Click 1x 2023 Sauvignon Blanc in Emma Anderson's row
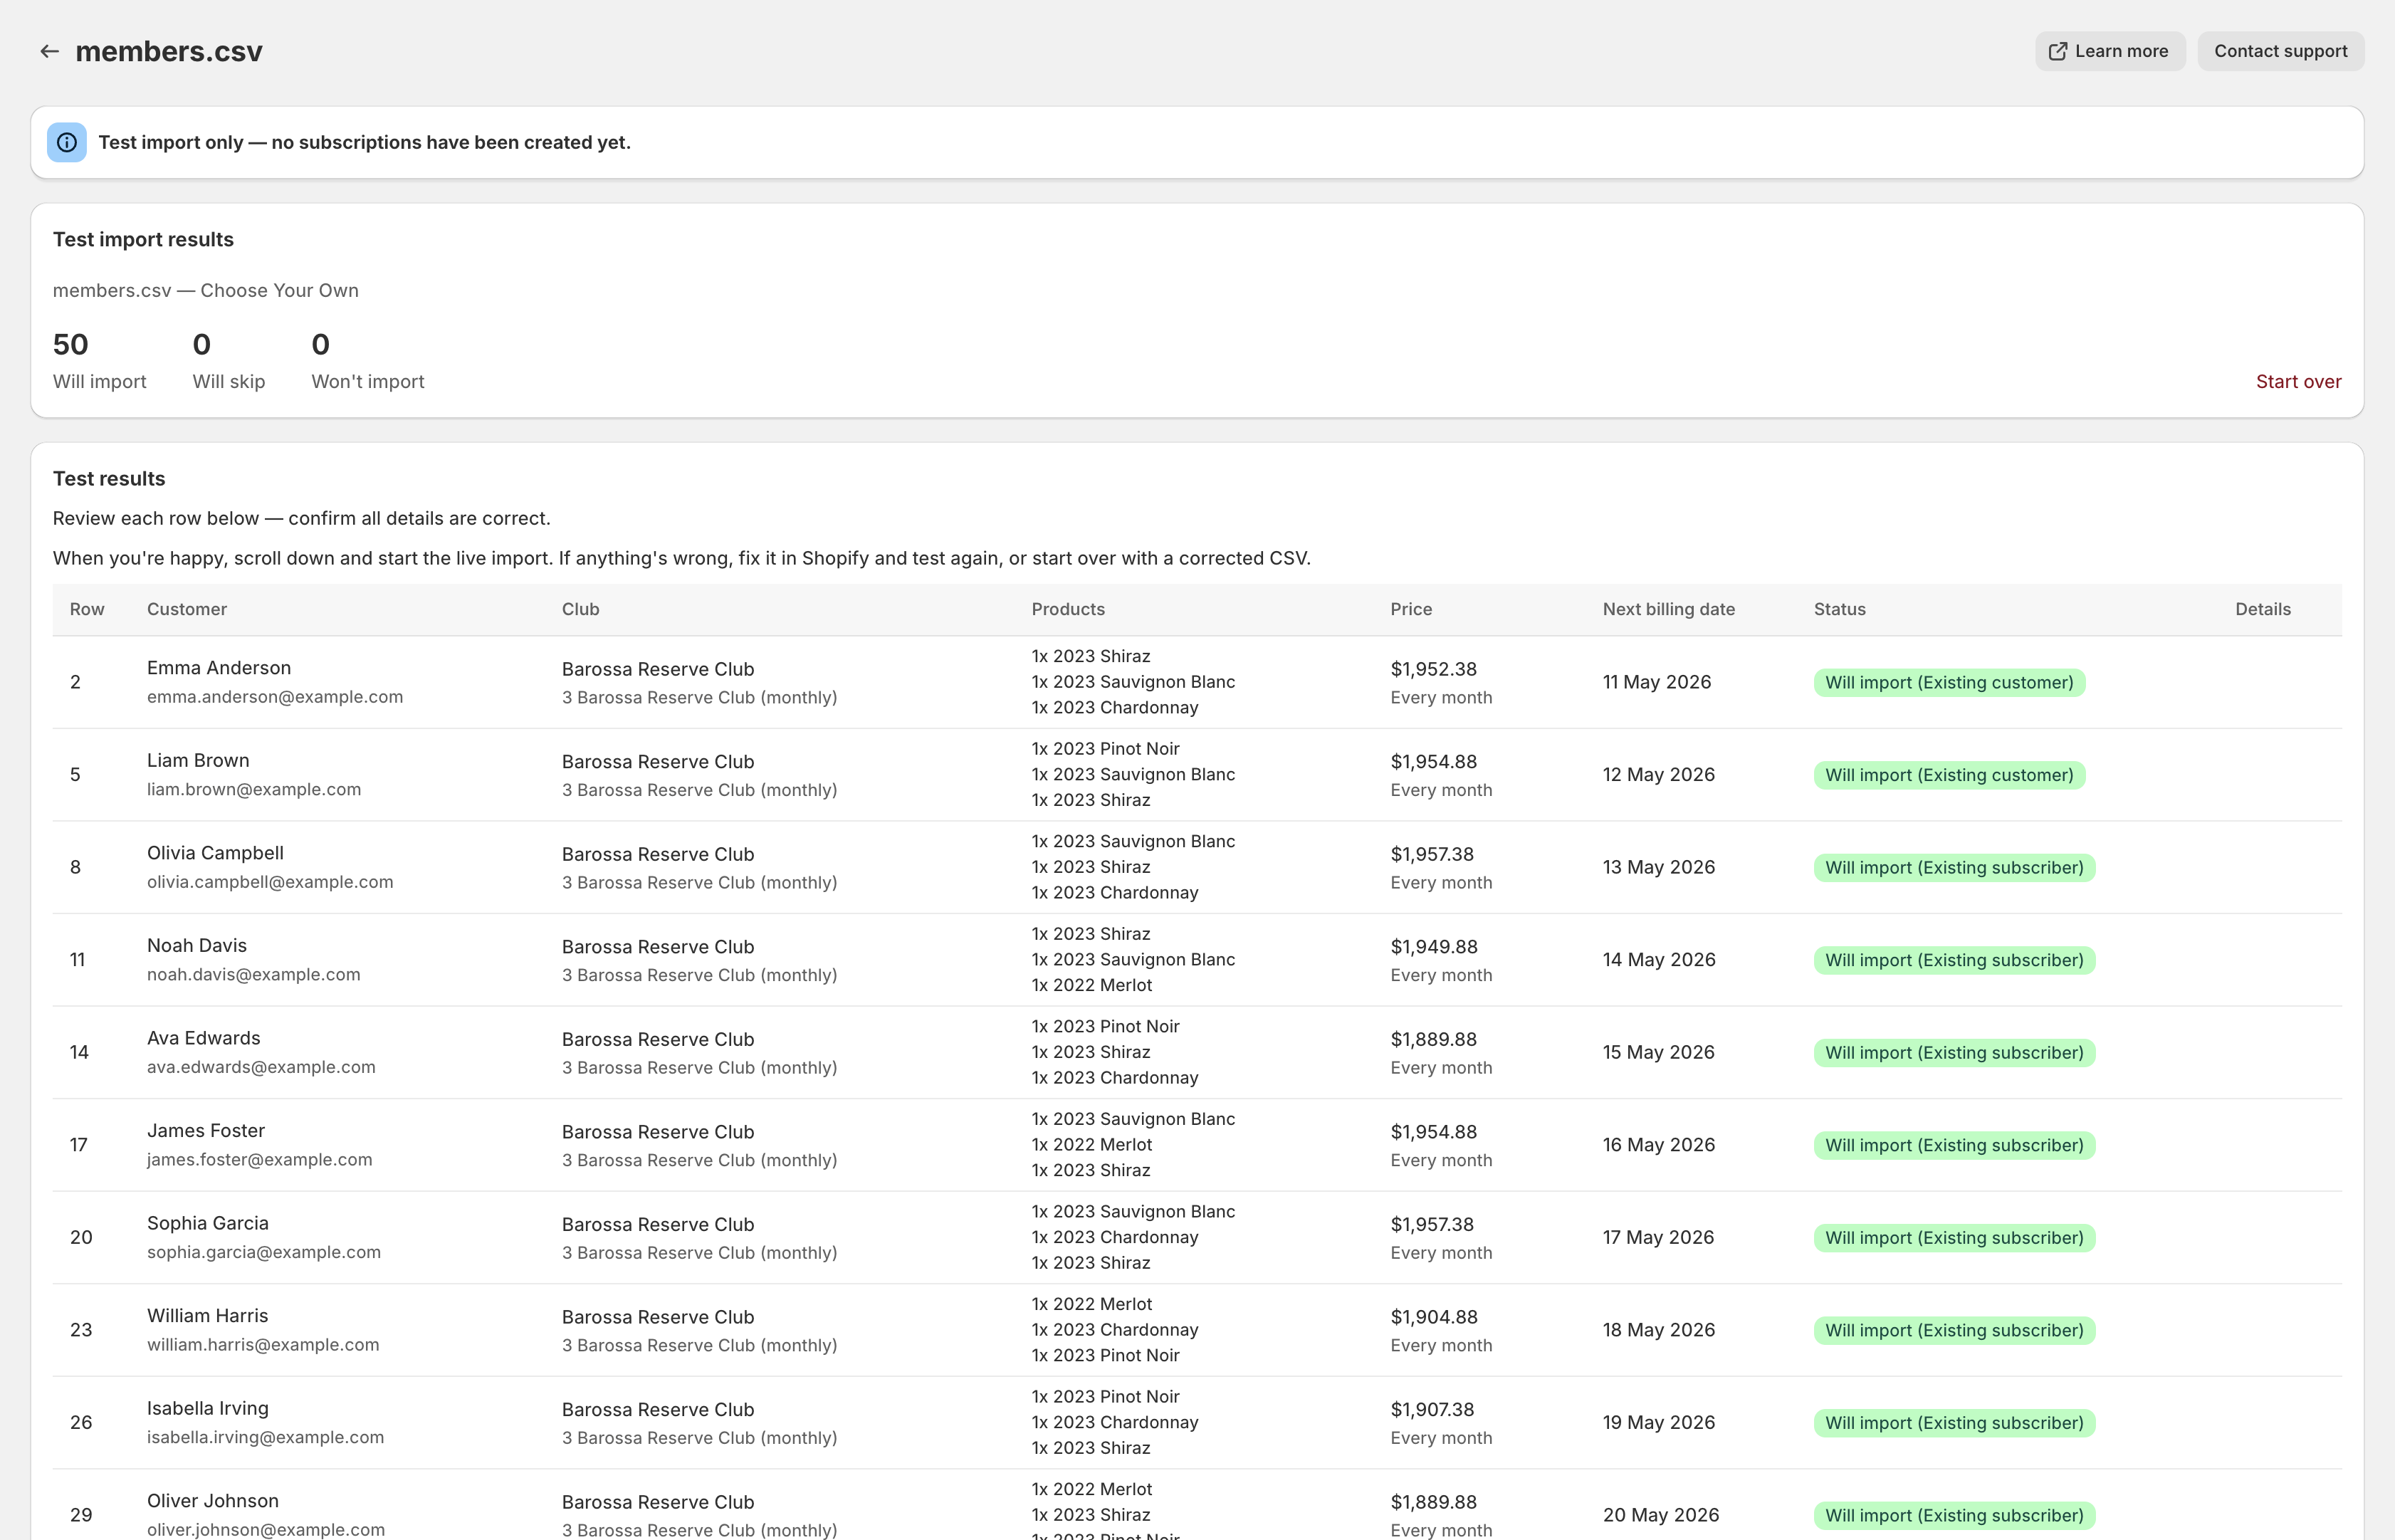 (x=1133, y=682)
